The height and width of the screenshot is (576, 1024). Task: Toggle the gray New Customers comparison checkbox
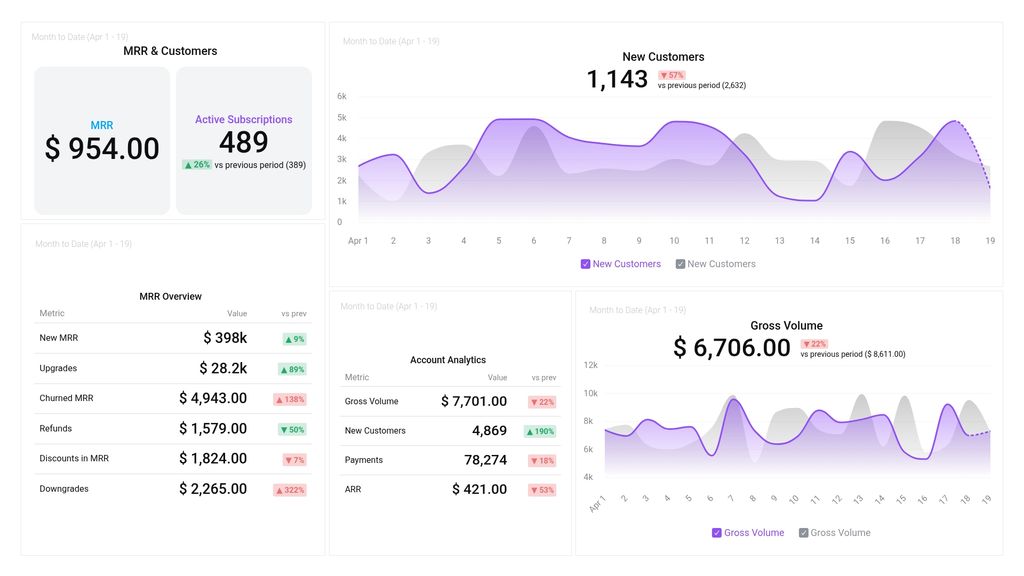point(680,263)
